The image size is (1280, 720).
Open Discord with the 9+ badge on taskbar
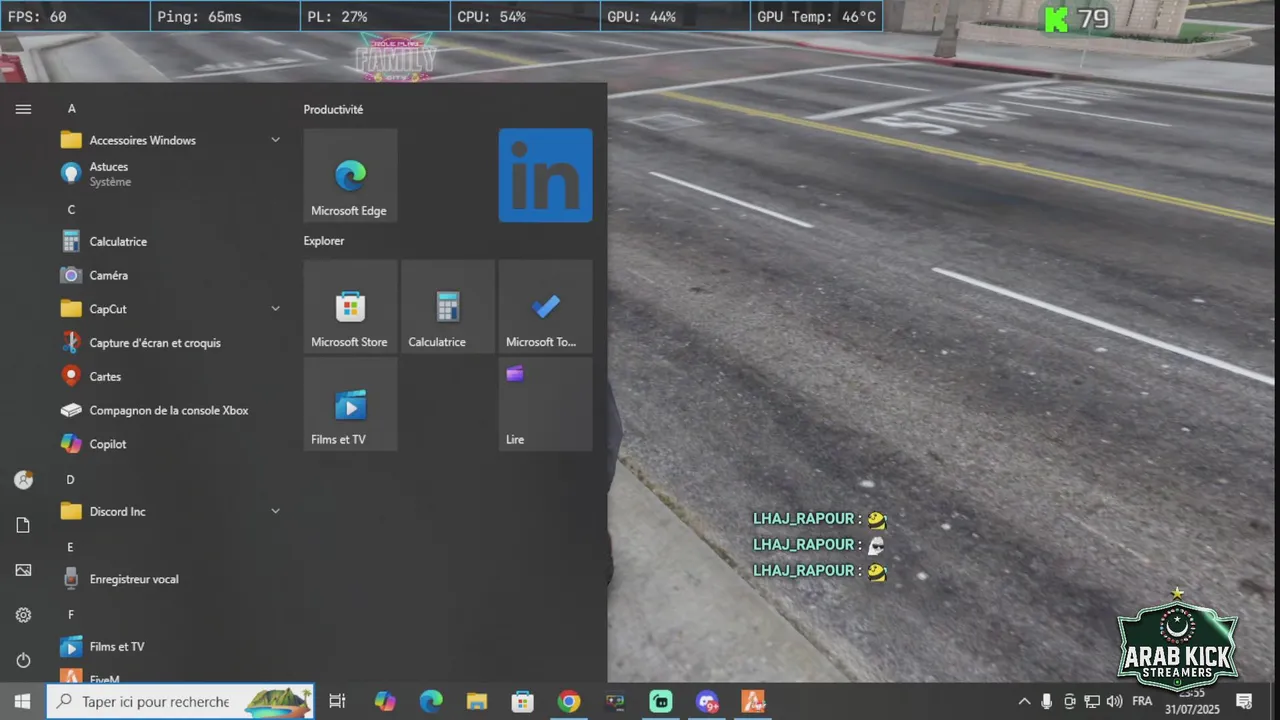tap(707, 701)
